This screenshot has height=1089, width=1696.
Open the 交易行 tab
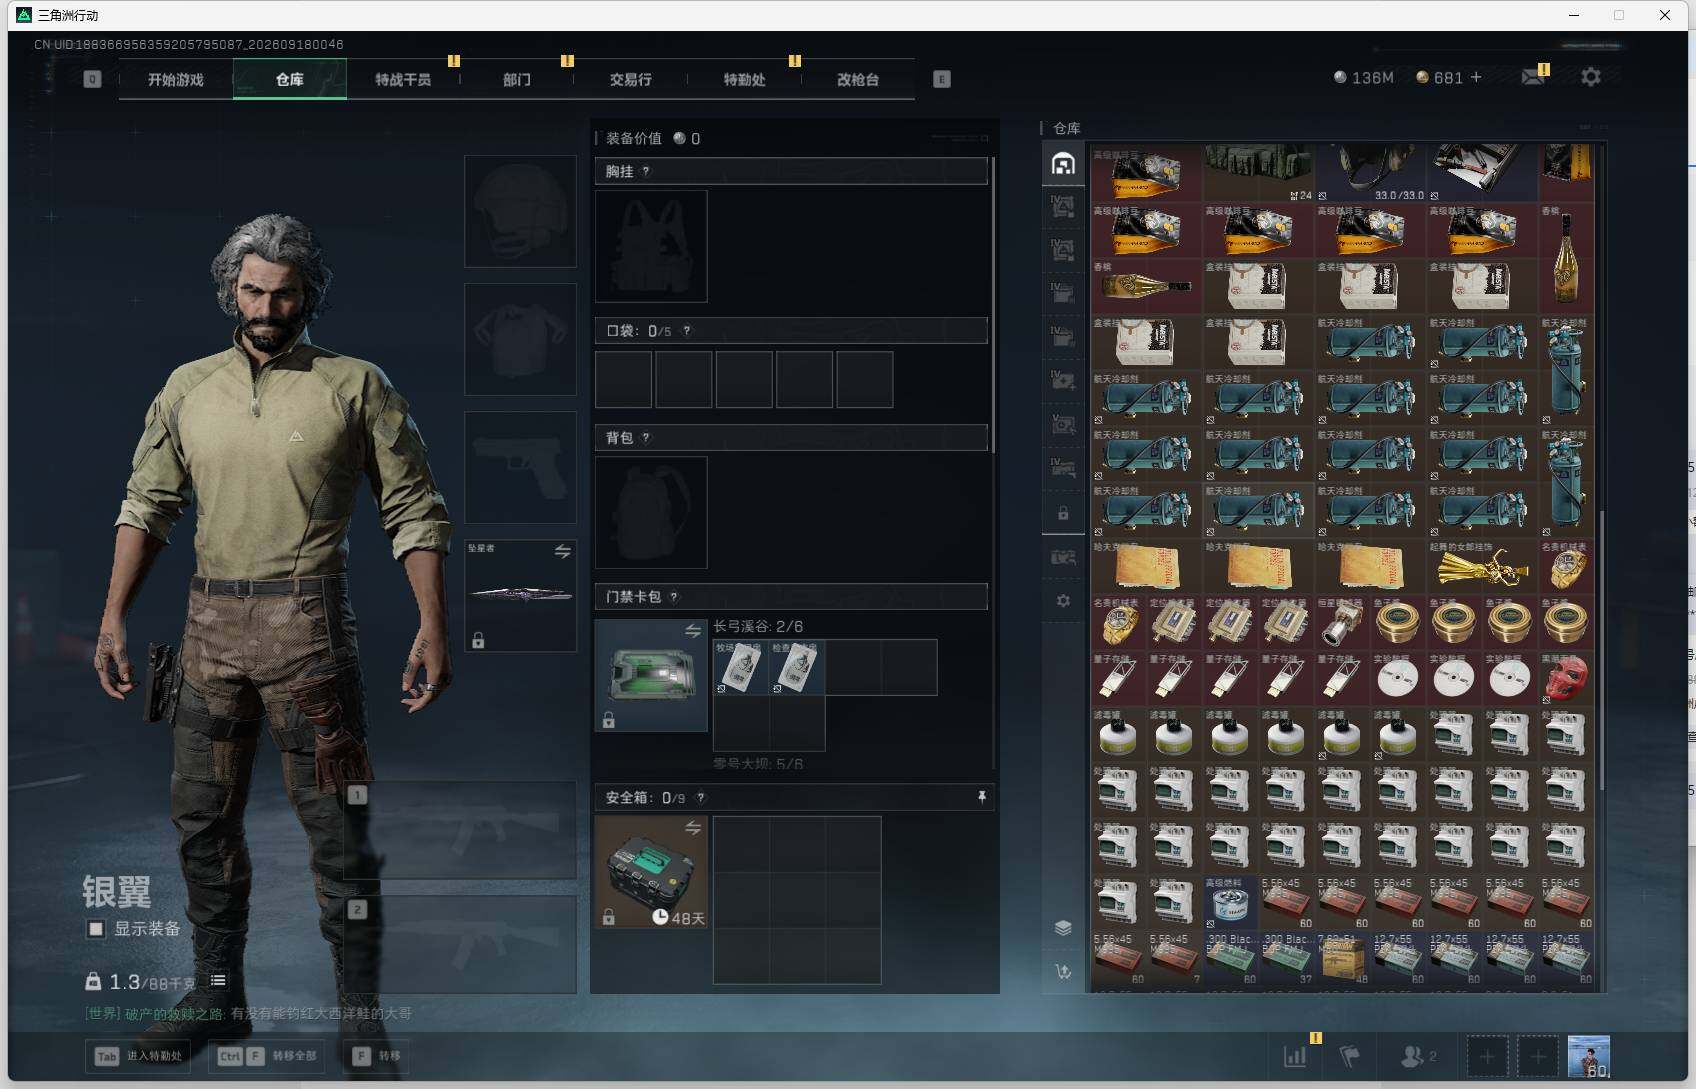coord(631,79)
